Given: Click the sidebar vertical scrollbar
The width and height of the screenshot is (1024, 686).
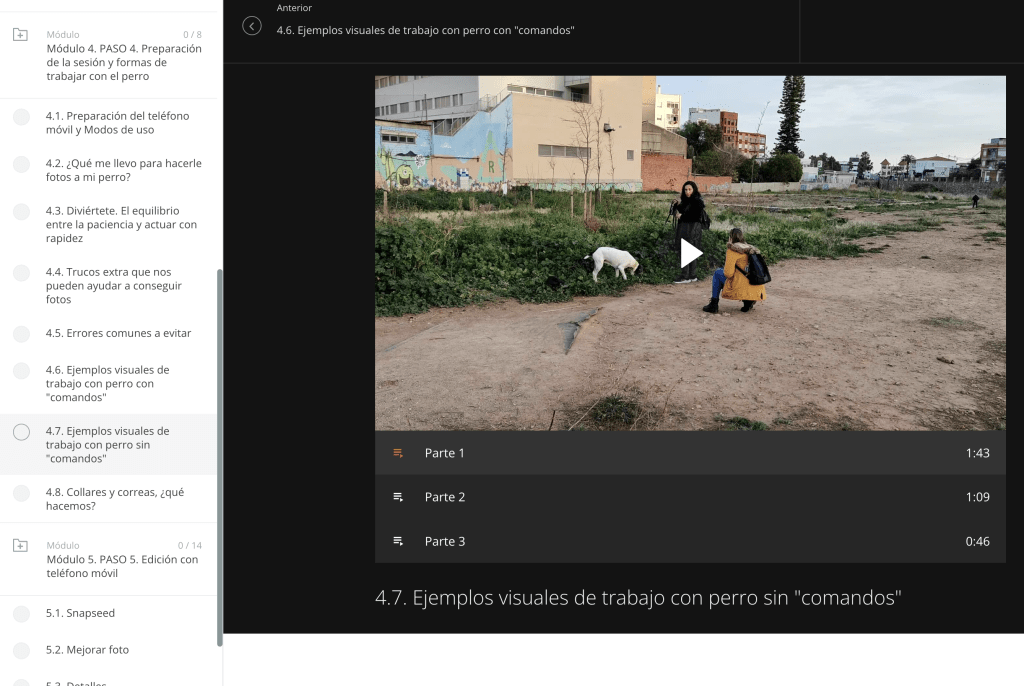Looking at the screenshot, I should (219, 457).
